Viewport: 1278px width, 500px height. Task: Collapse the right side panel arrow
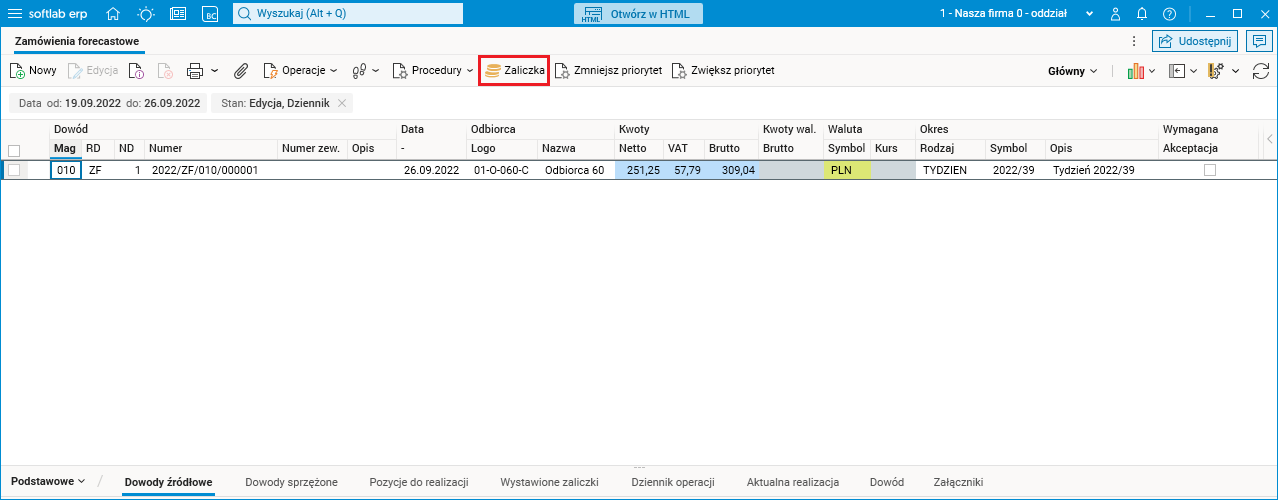1268,139
